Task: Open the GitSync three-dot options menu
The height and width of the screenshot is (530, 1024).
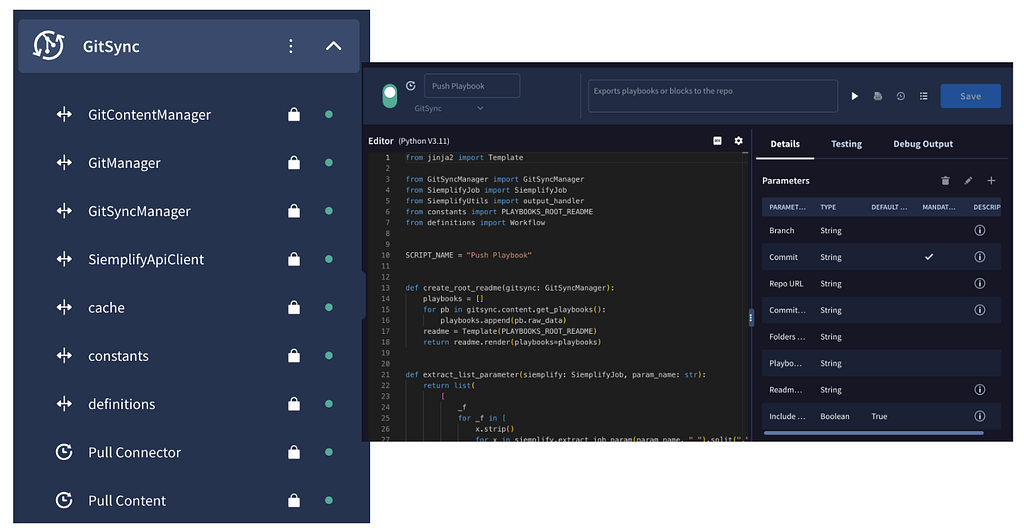Action: point(291,46)
